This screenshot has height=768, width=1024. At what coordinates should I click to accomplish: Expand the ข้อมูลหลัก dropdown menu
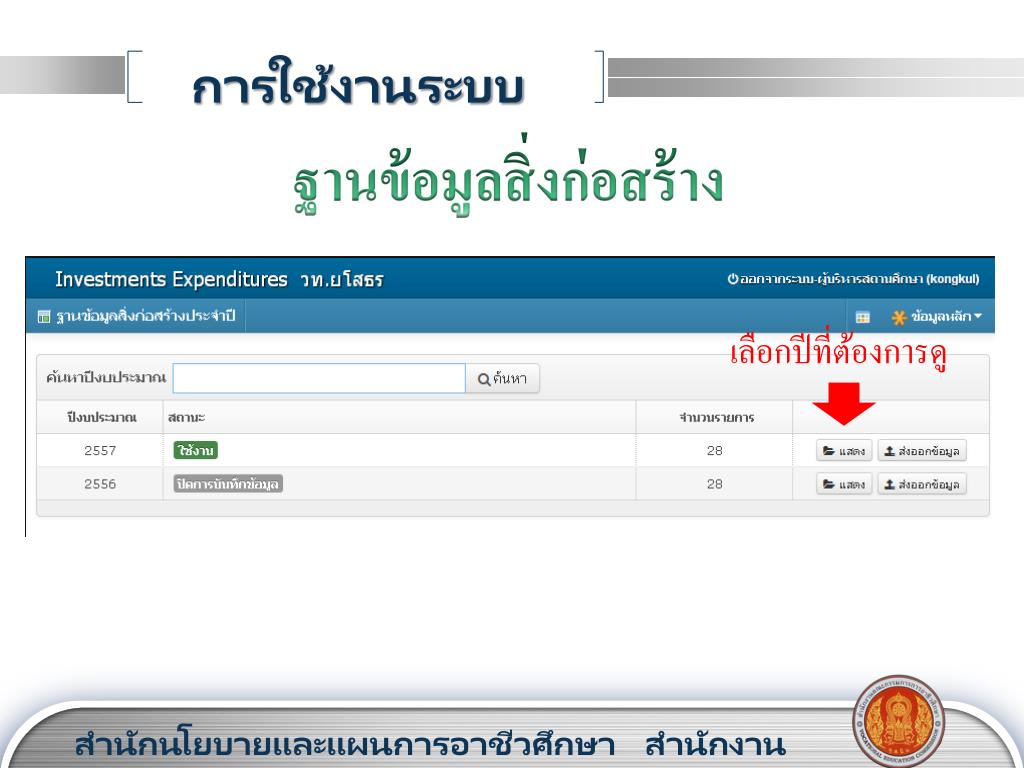(937, 317)
